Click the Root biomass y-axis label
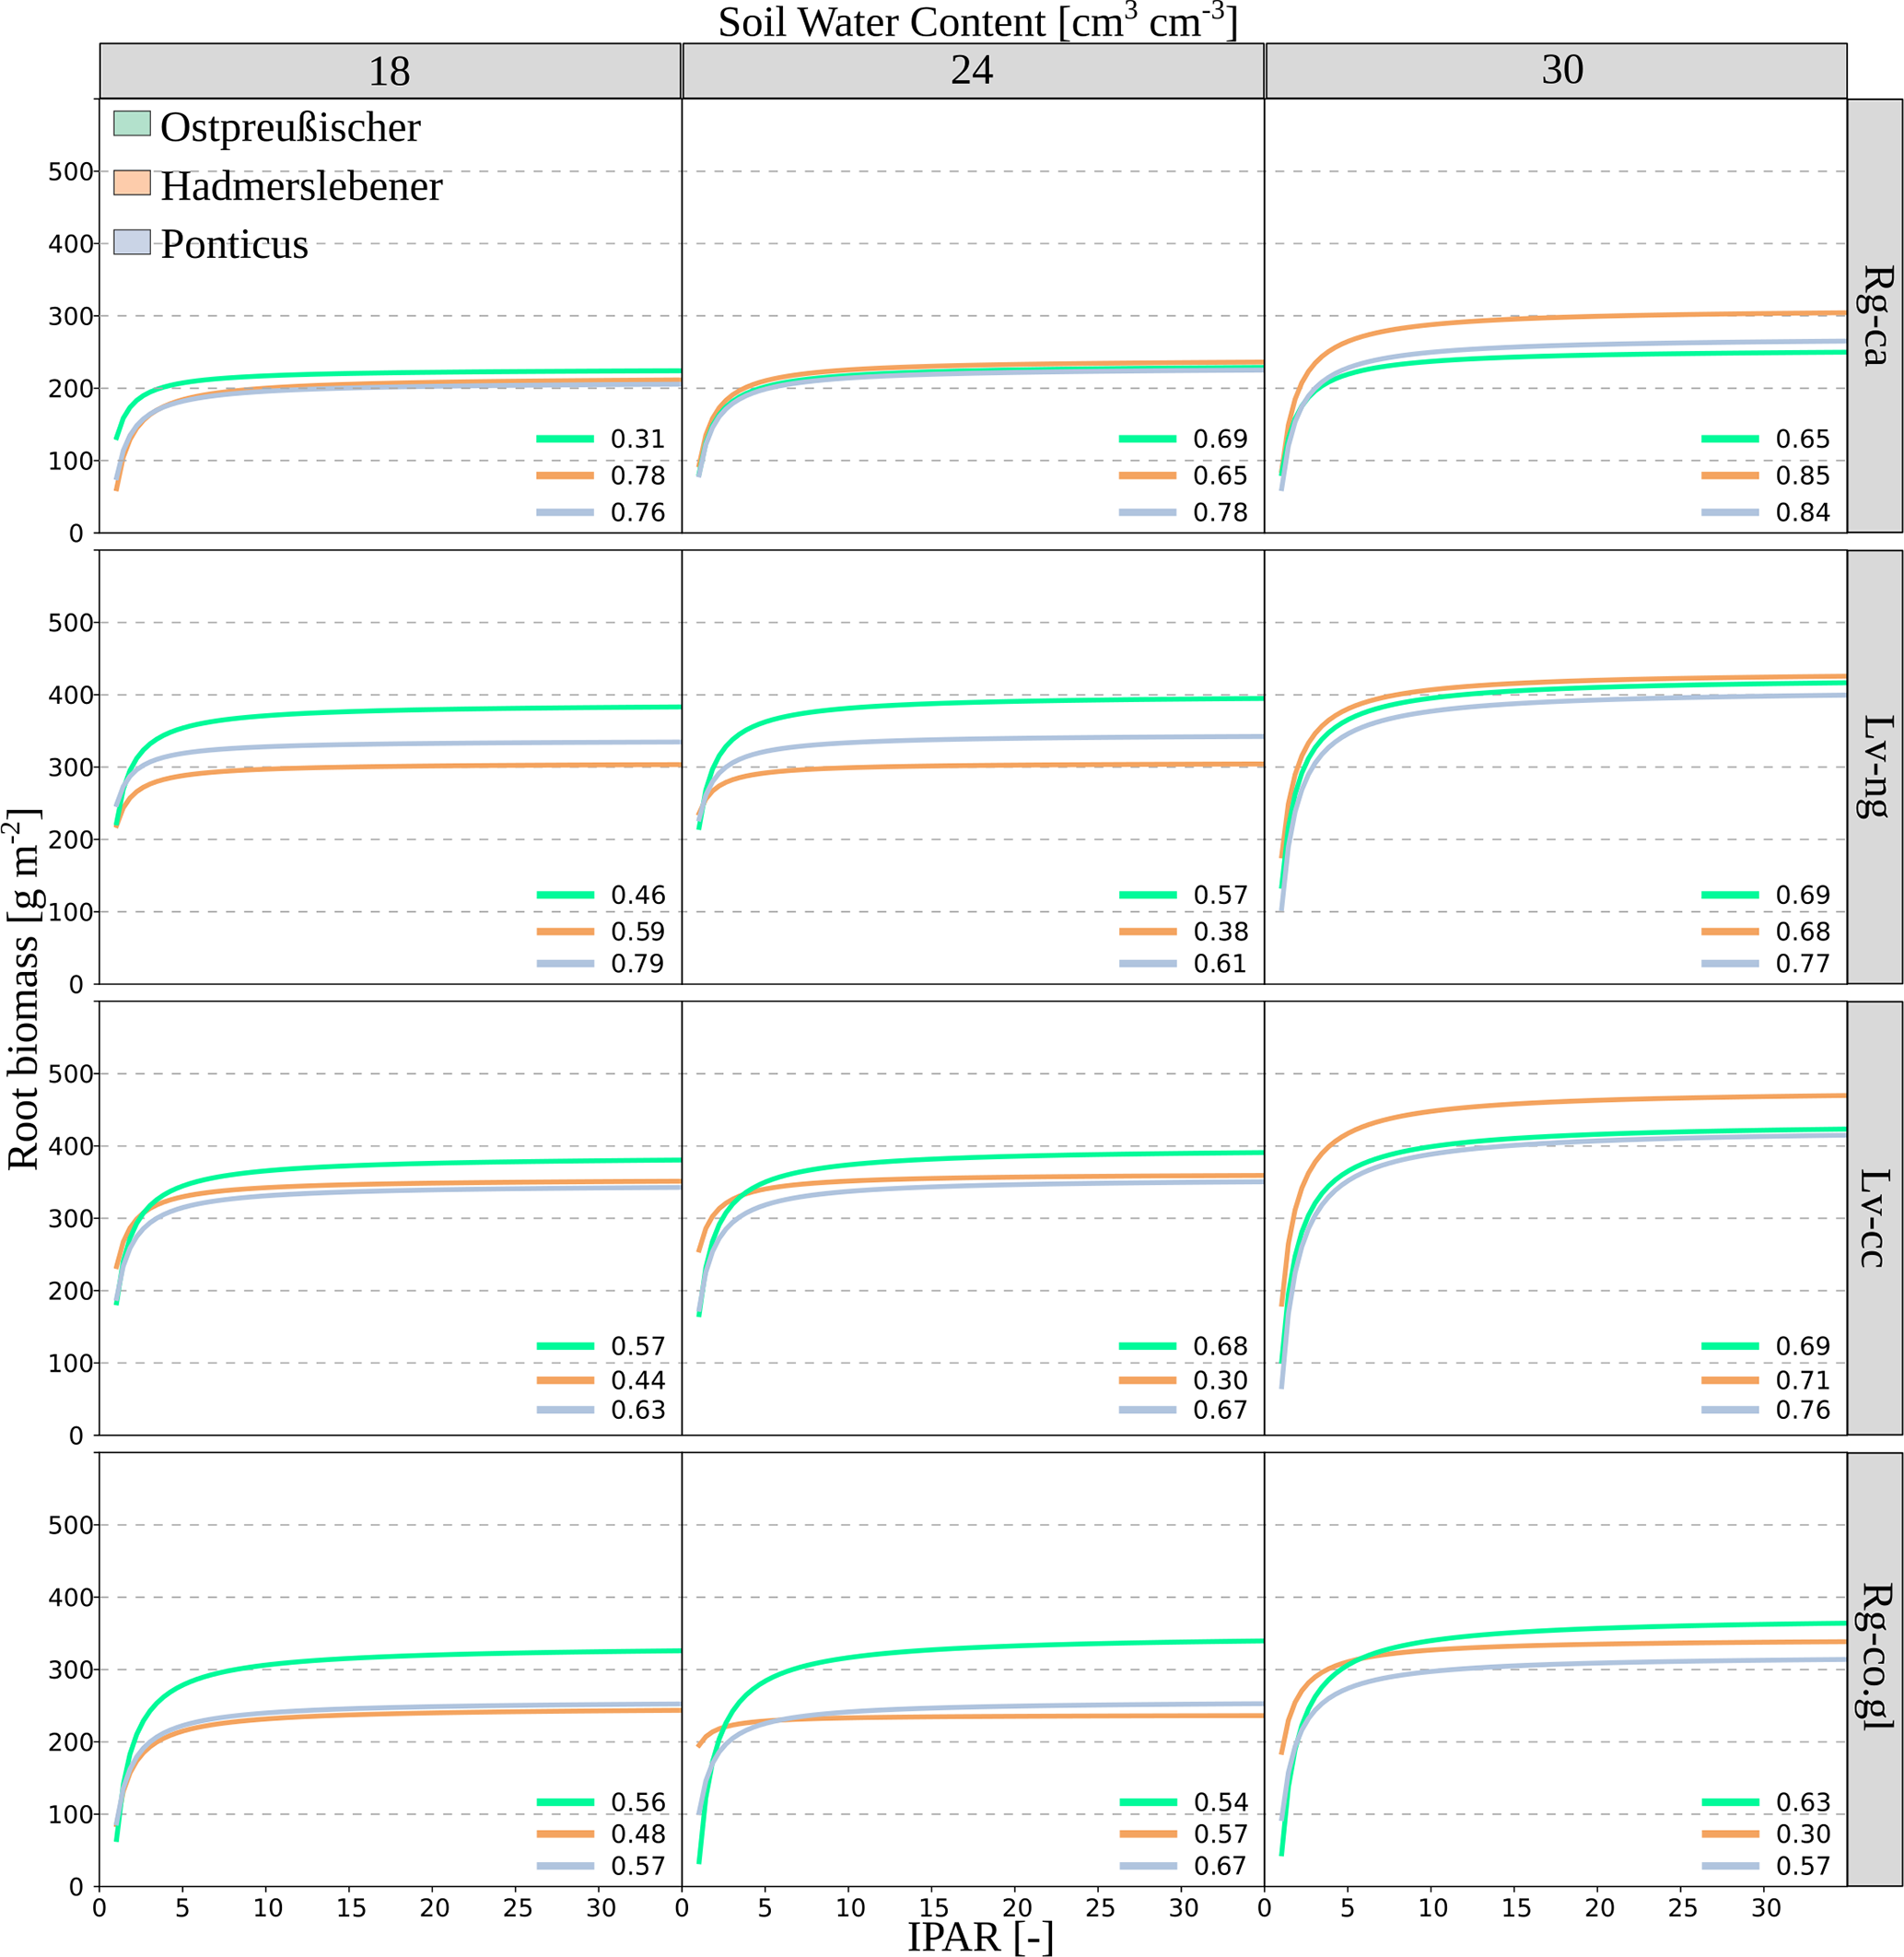 pyautogui.click(x=24, y=988)
